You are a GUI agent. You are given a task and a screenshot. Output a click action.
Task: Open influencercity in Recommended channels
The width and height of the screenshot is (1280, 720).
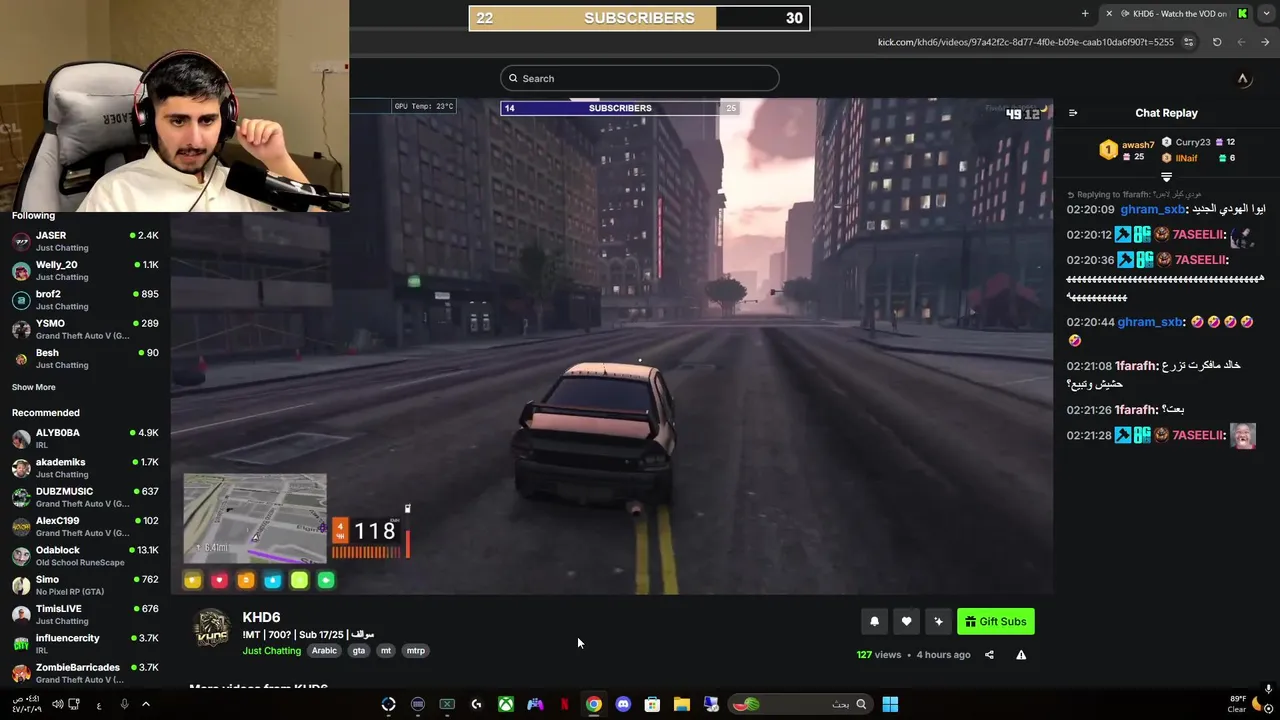[x=85, y=643]
